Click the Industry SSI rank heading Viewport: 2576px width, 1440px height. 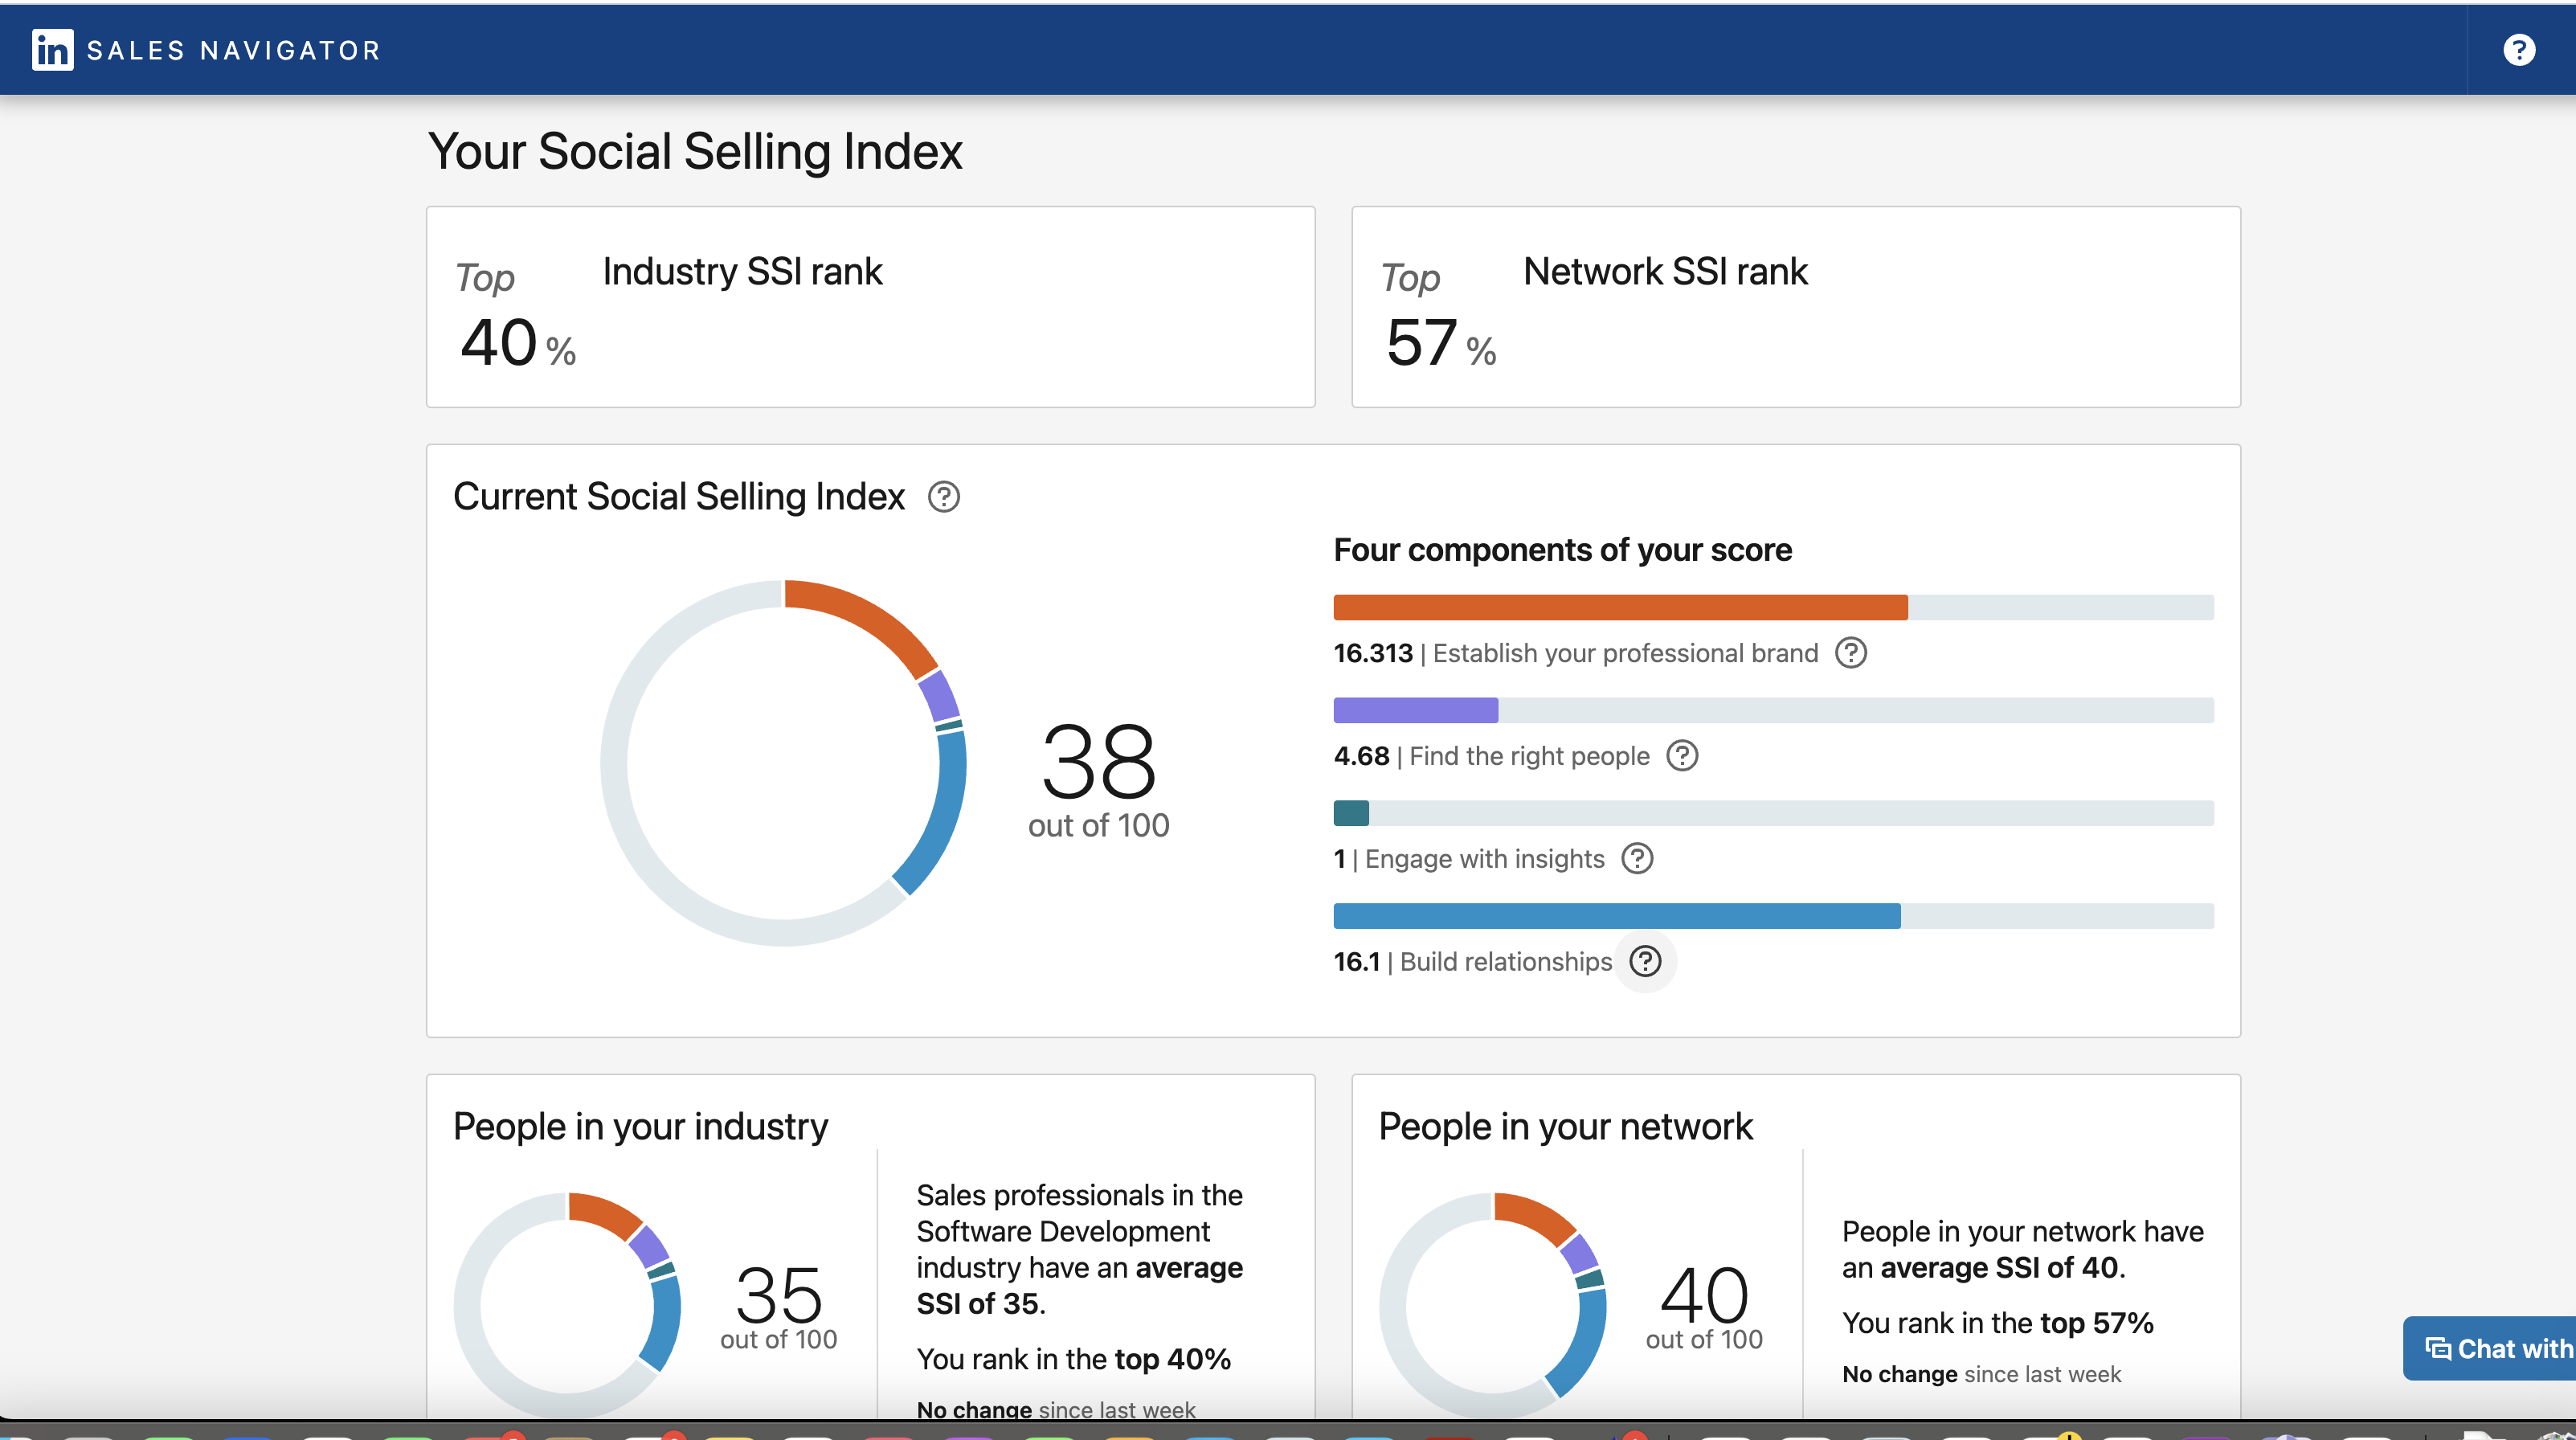click(x=743, y=272)
